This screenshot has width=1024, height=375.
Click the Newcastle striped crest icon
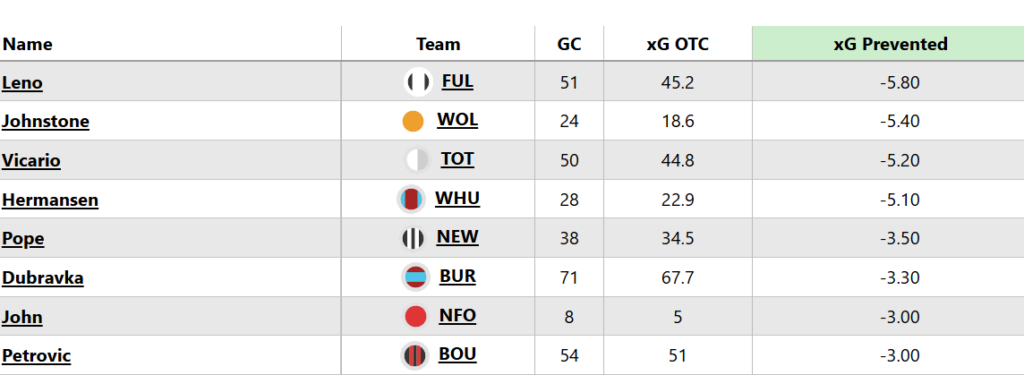pyautogui.click(x=413, y=238)
